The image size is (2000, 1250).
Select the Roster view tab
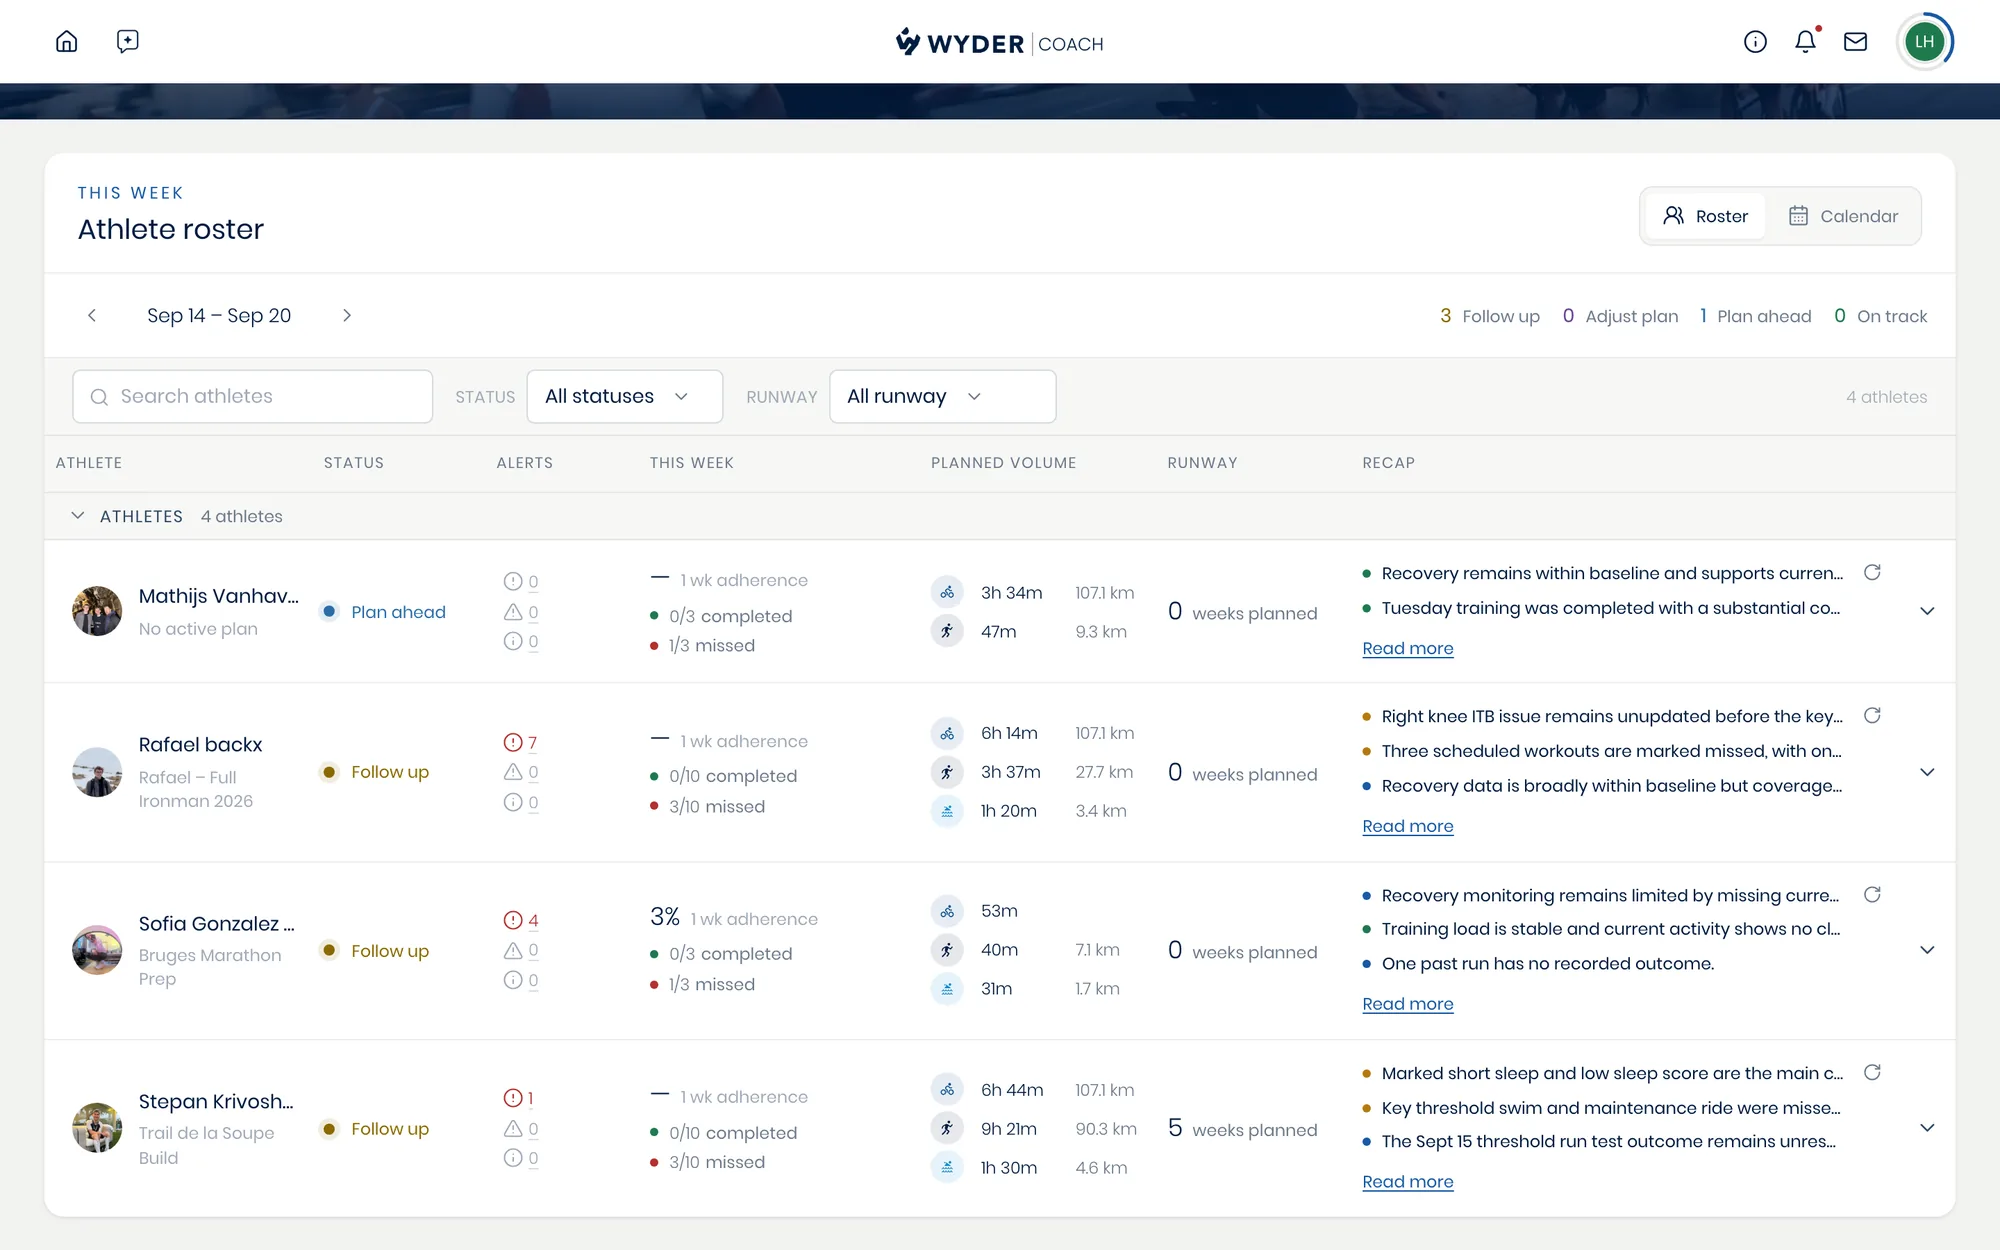point(1705,216)
